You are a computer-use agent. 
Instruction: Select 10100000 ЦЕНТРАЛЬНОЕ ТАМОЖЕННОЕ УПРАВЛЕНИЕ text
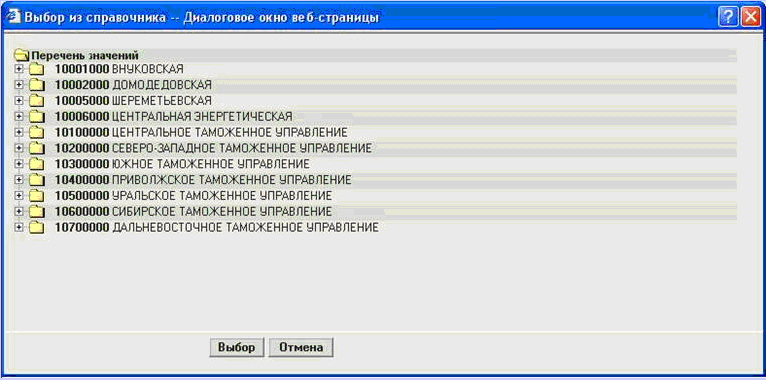click(201, 132)
